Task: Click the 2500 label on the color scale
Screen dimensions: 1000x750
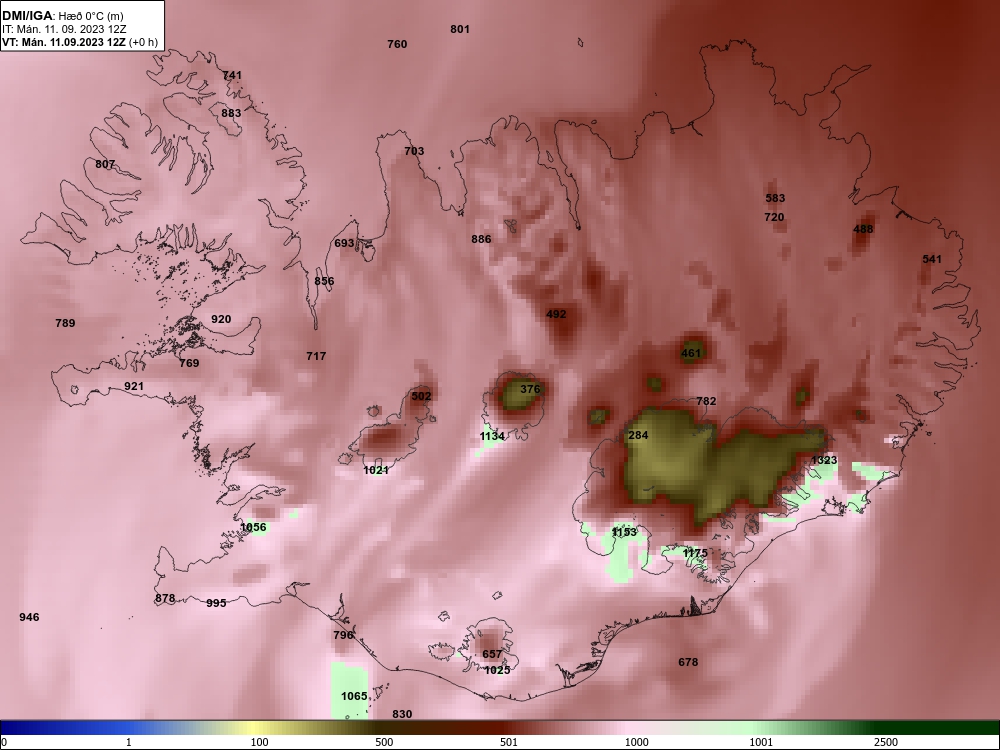Action: coord(886,742)
